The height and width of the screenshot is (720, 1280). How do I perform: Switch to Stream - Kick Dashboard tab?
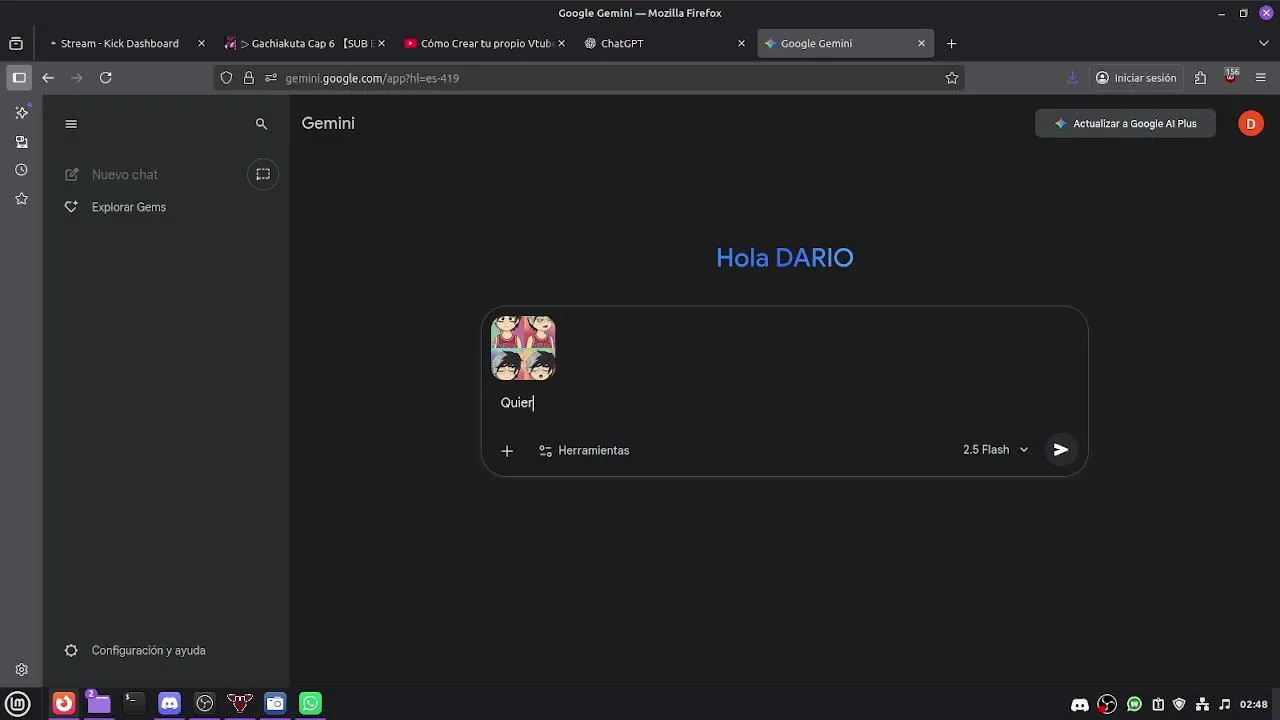point(120,44)
